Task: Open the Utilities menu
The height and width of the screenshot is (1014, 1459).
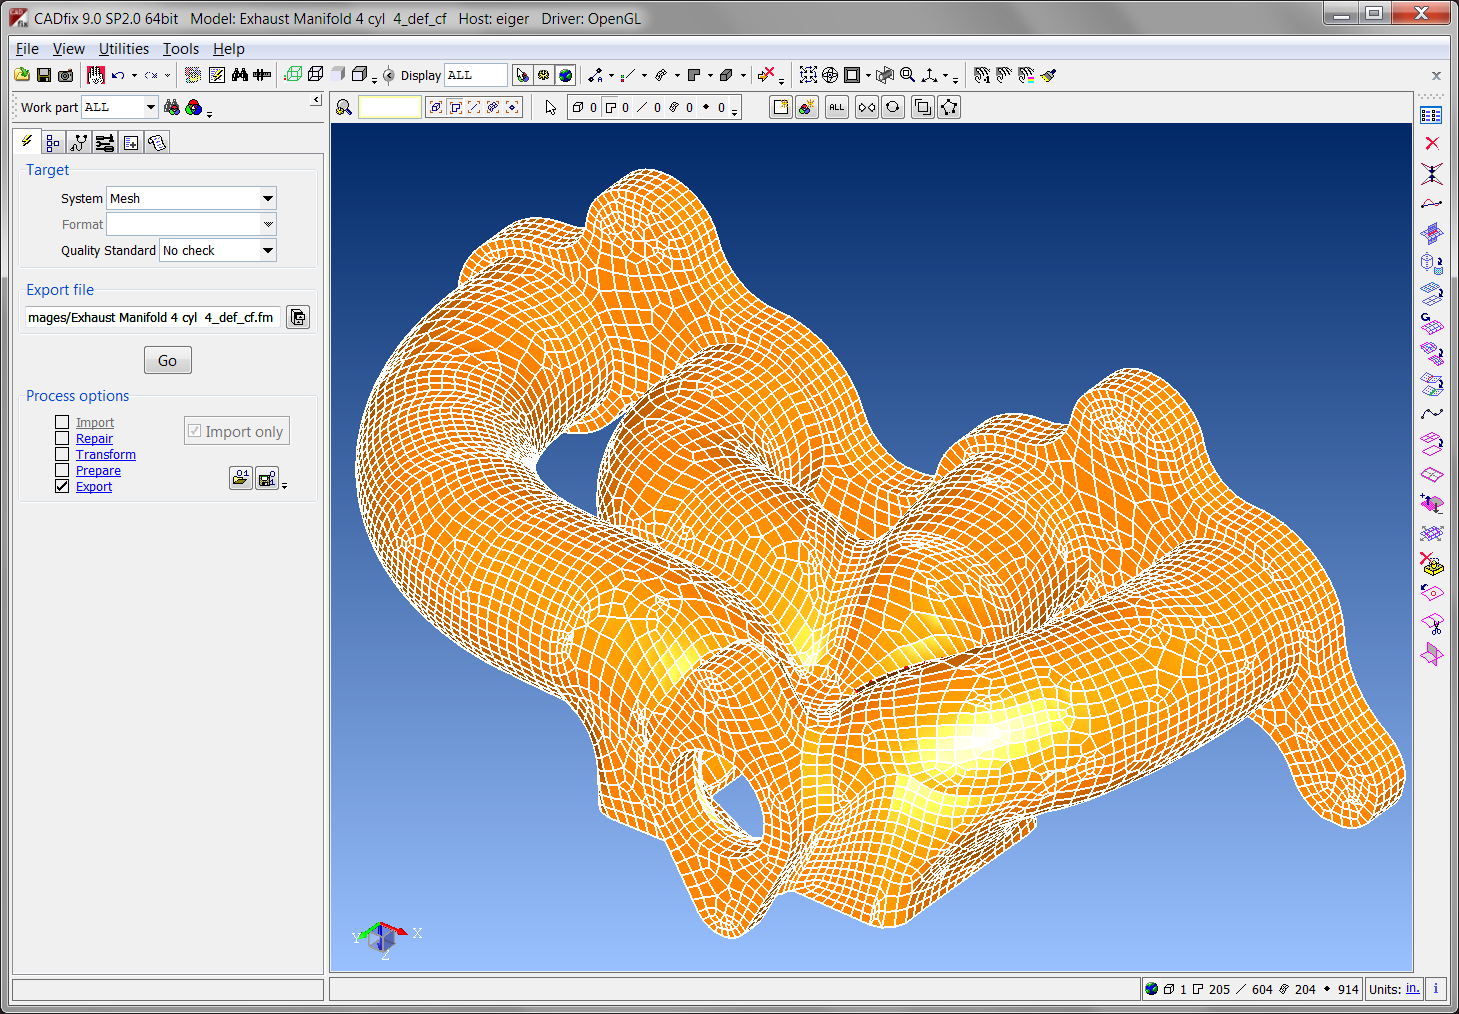Action: click(123, 48)
